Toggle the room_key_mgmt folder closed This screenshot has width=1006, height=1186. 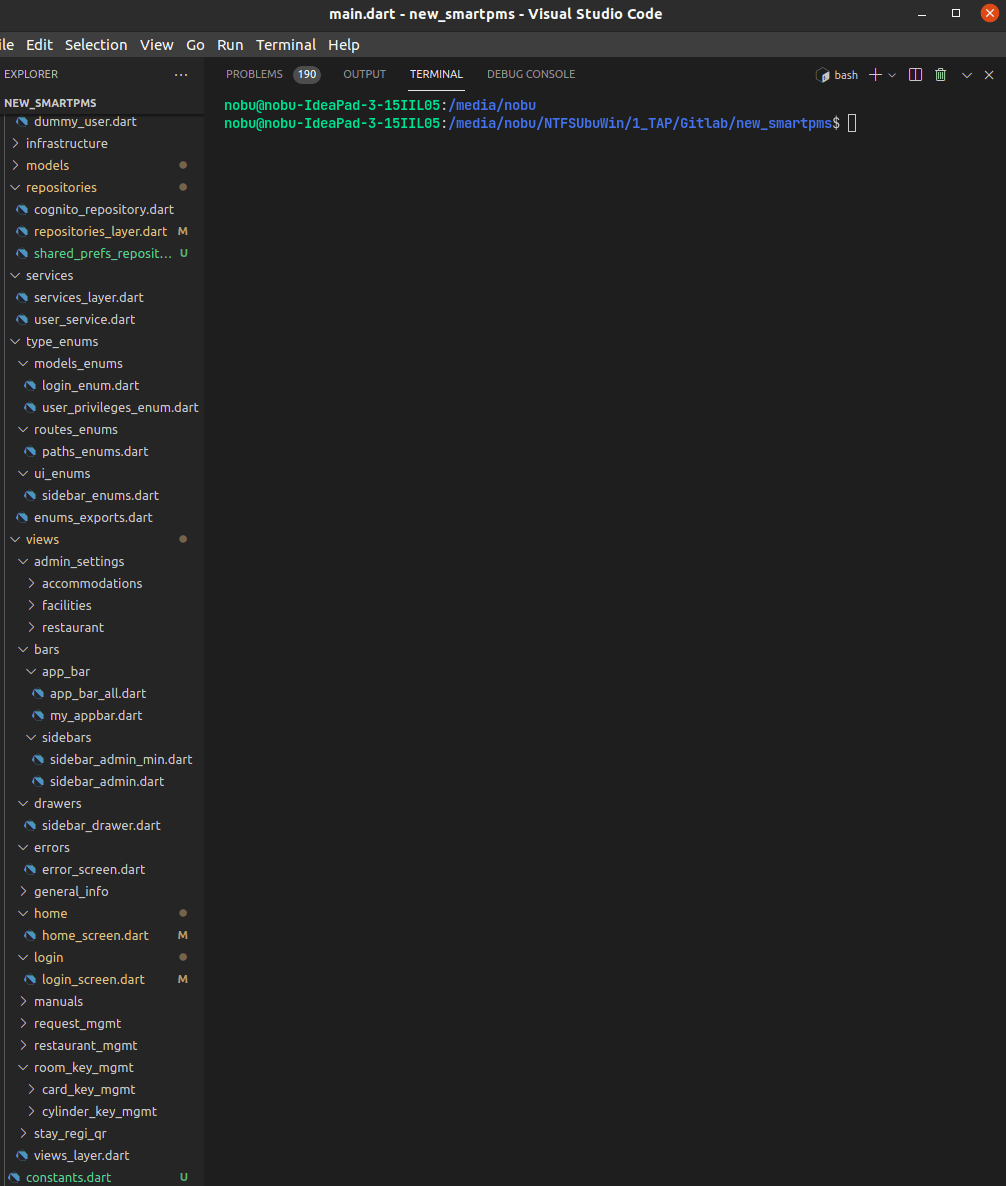pyautogui.click(x=84, y=1067)
